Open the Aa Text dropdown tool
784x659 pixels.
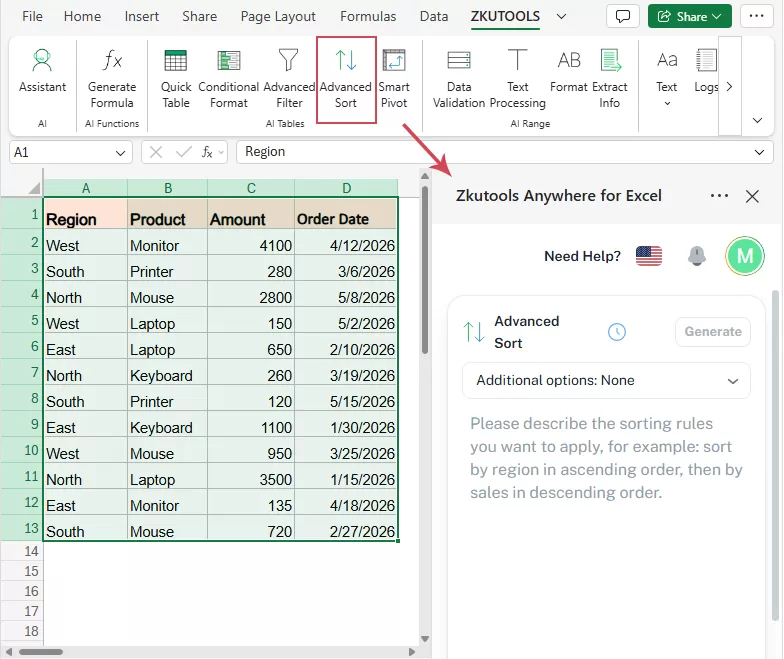pos(666,78)
